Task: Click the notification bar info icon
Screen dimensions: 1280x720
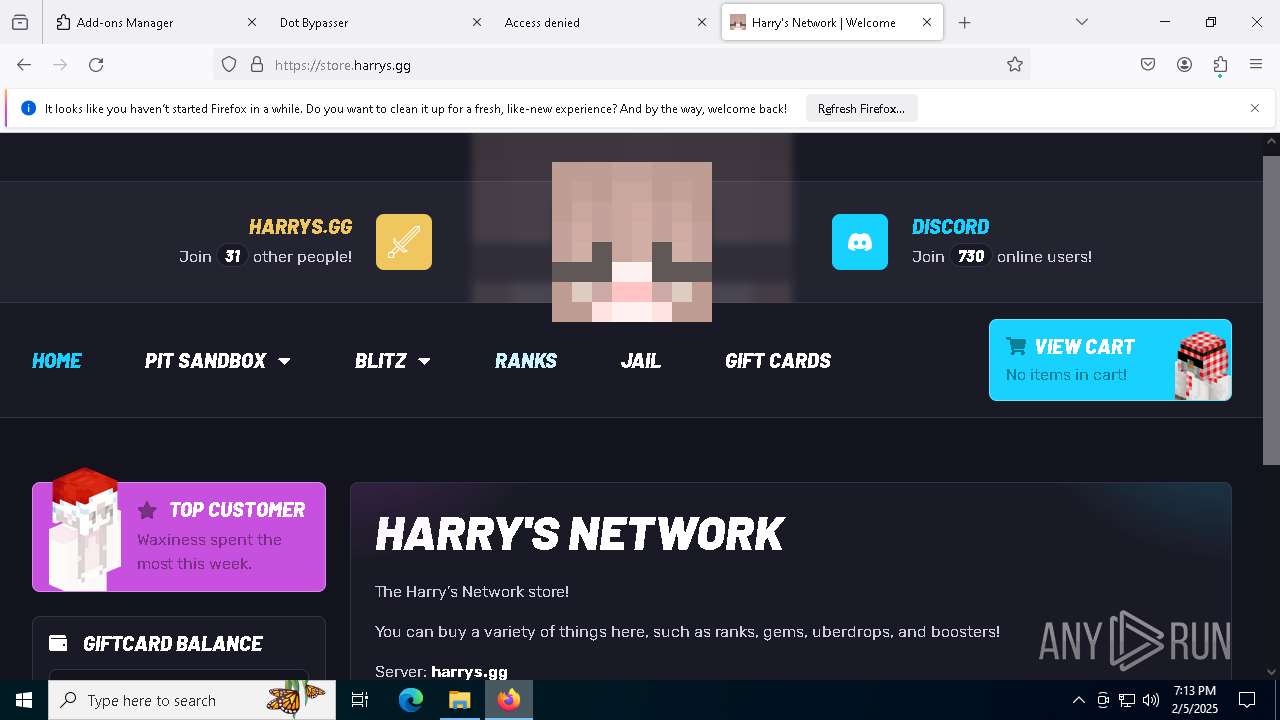Action: 28,108
